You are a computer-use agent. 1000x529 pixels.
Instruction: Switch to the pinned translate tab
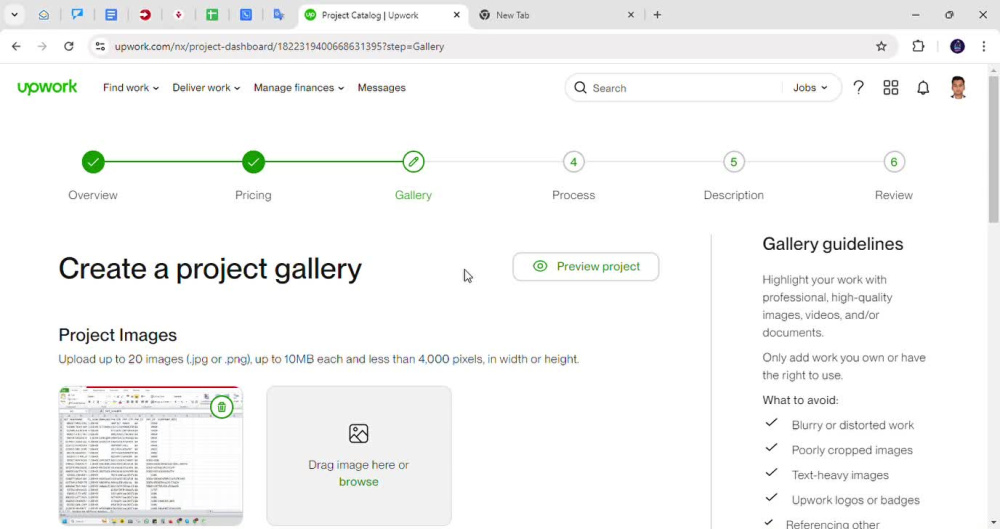tap(279, 15)
